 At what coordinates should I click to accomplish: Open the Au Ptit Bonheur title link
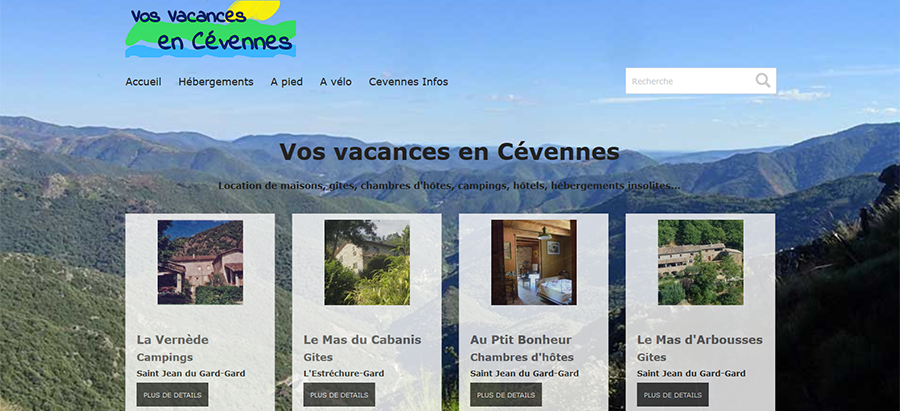[521, 340]
